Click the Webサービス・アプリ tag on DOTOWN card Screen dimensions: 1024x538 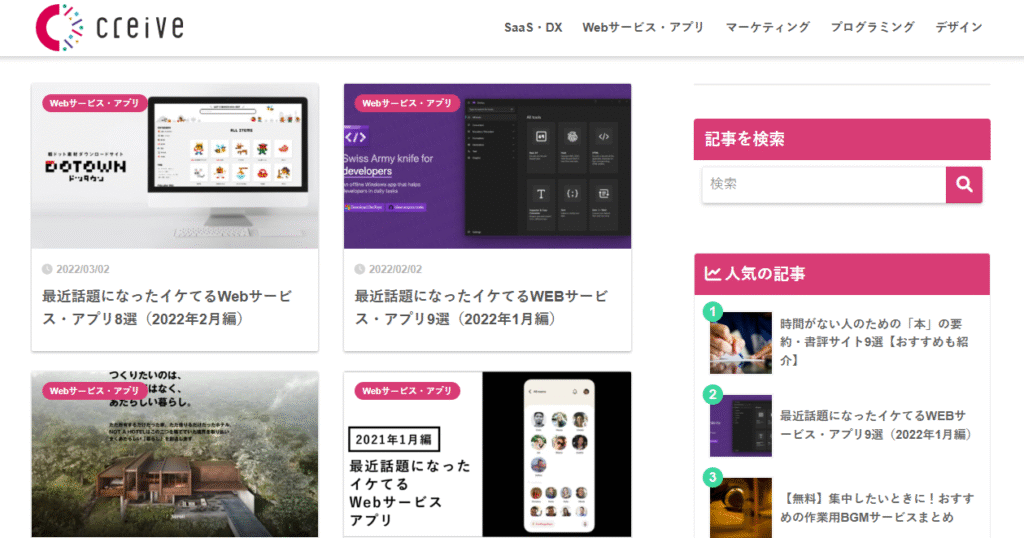tap(96, 103)
